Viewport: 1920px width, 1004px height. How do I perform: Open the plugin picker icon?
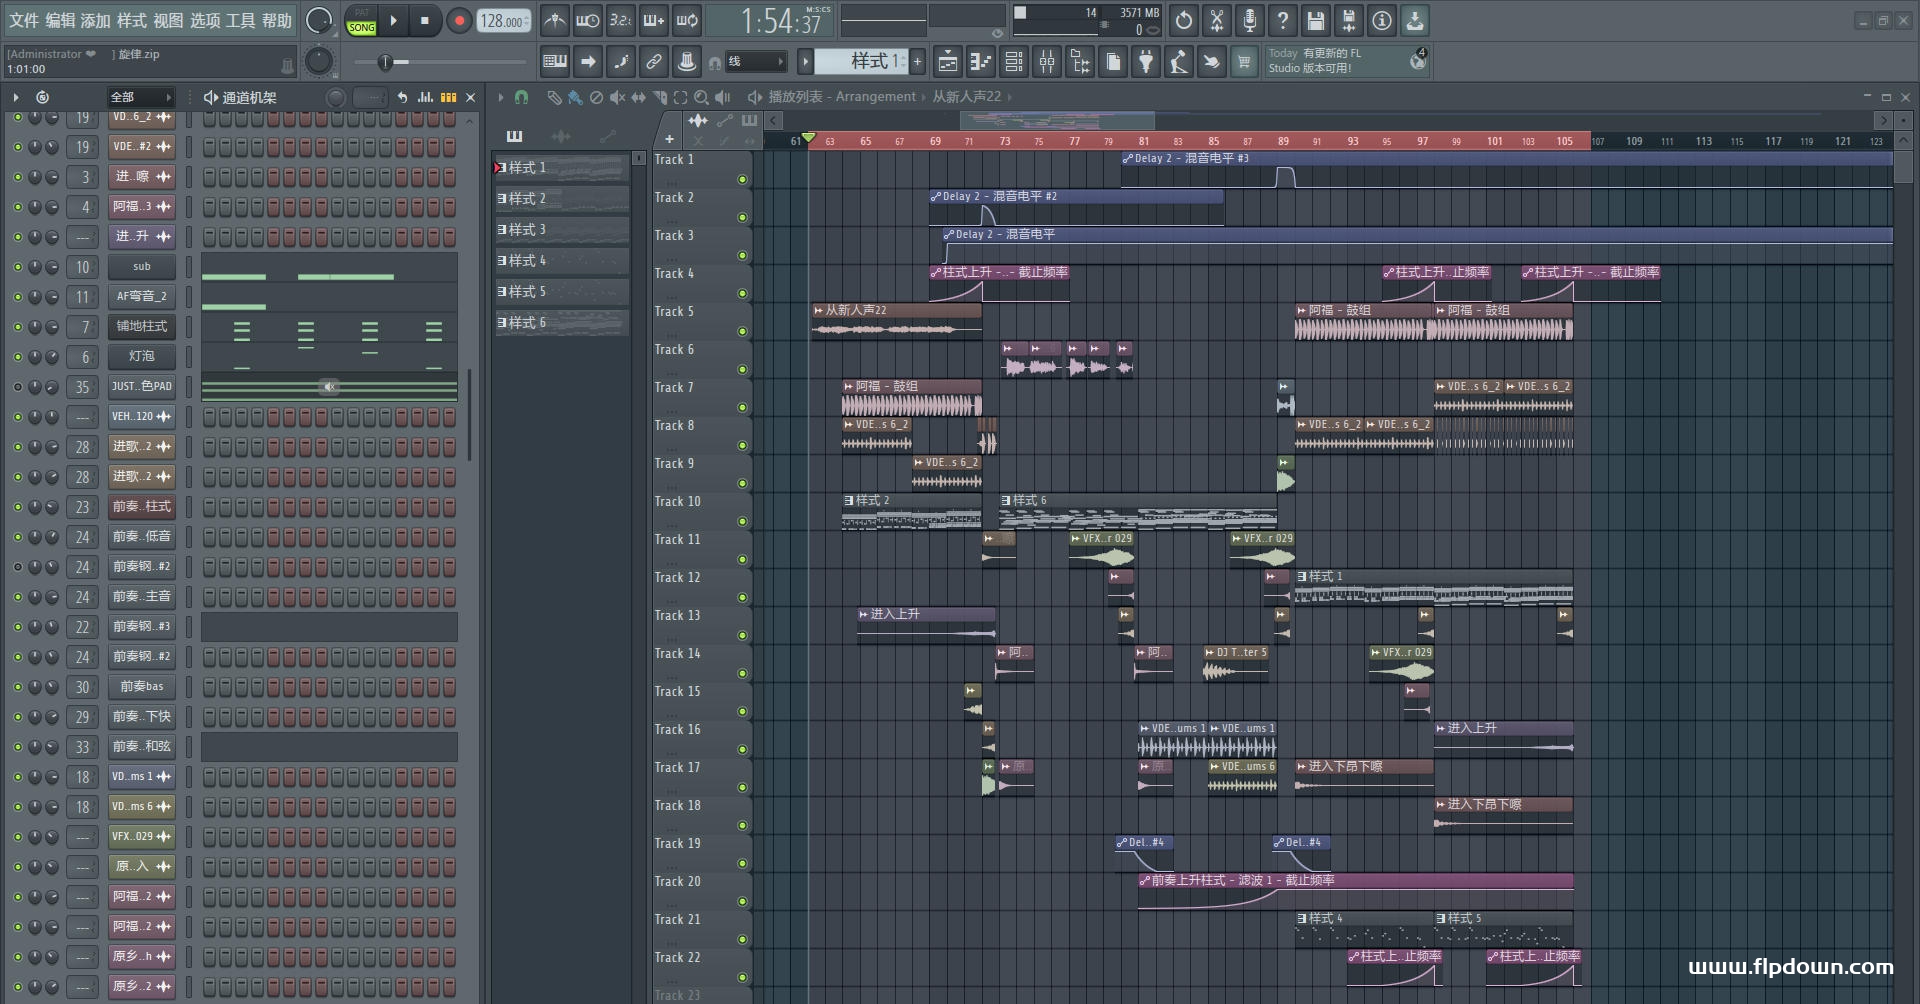tap(1145, 62)
